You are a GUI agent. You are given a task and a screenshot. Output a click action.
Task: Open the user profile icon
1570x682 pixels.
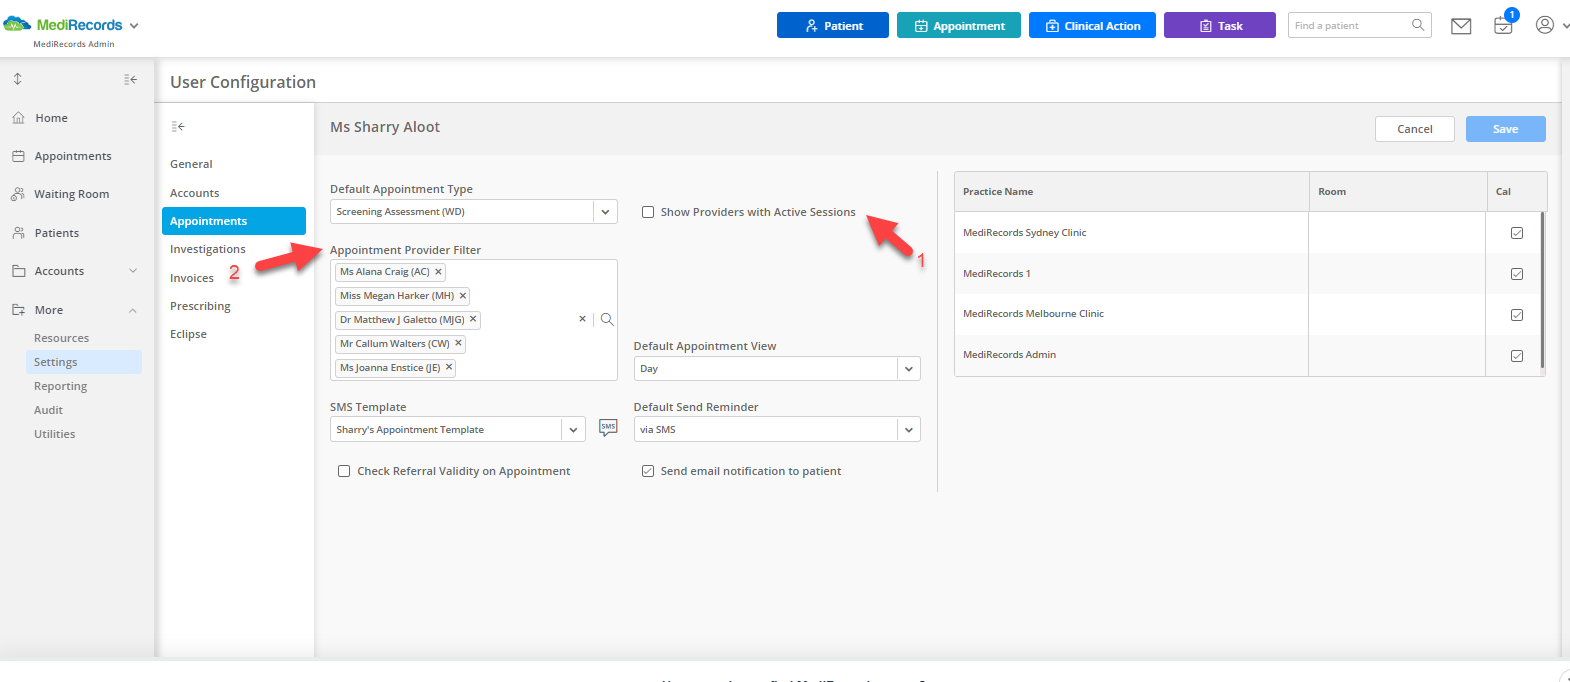1545,25
